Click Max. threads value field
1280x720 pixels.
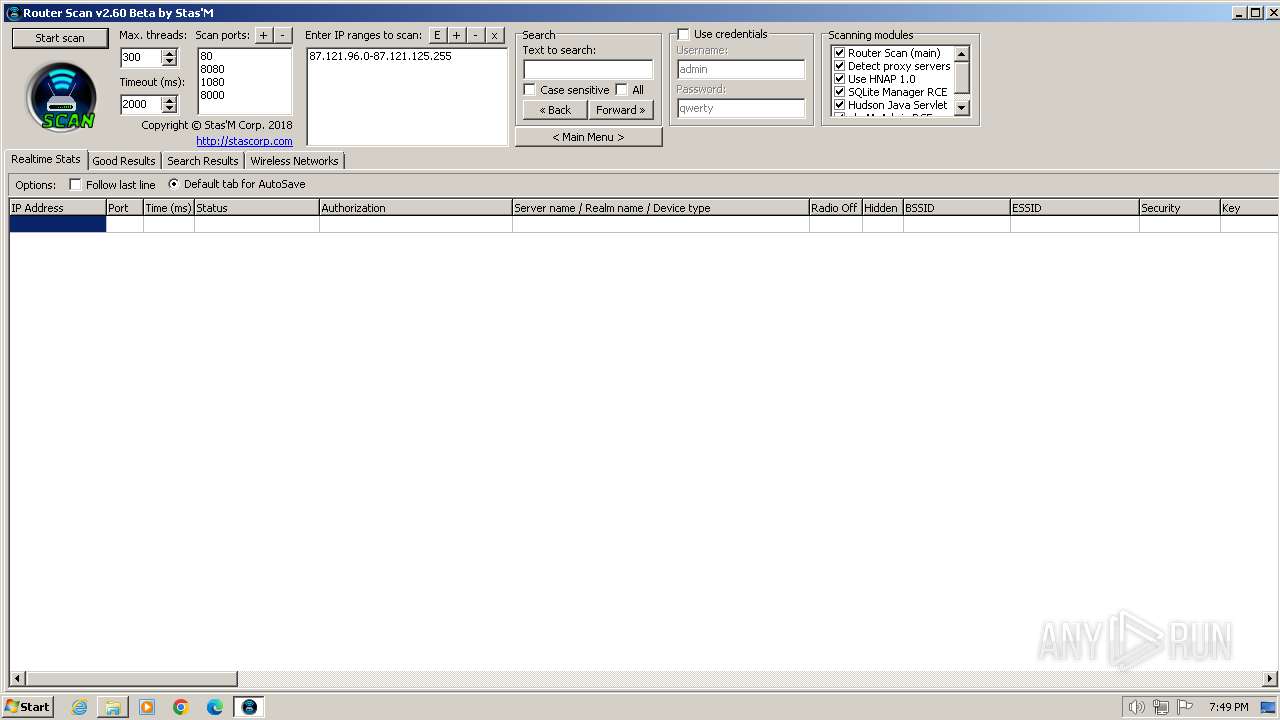141,58
